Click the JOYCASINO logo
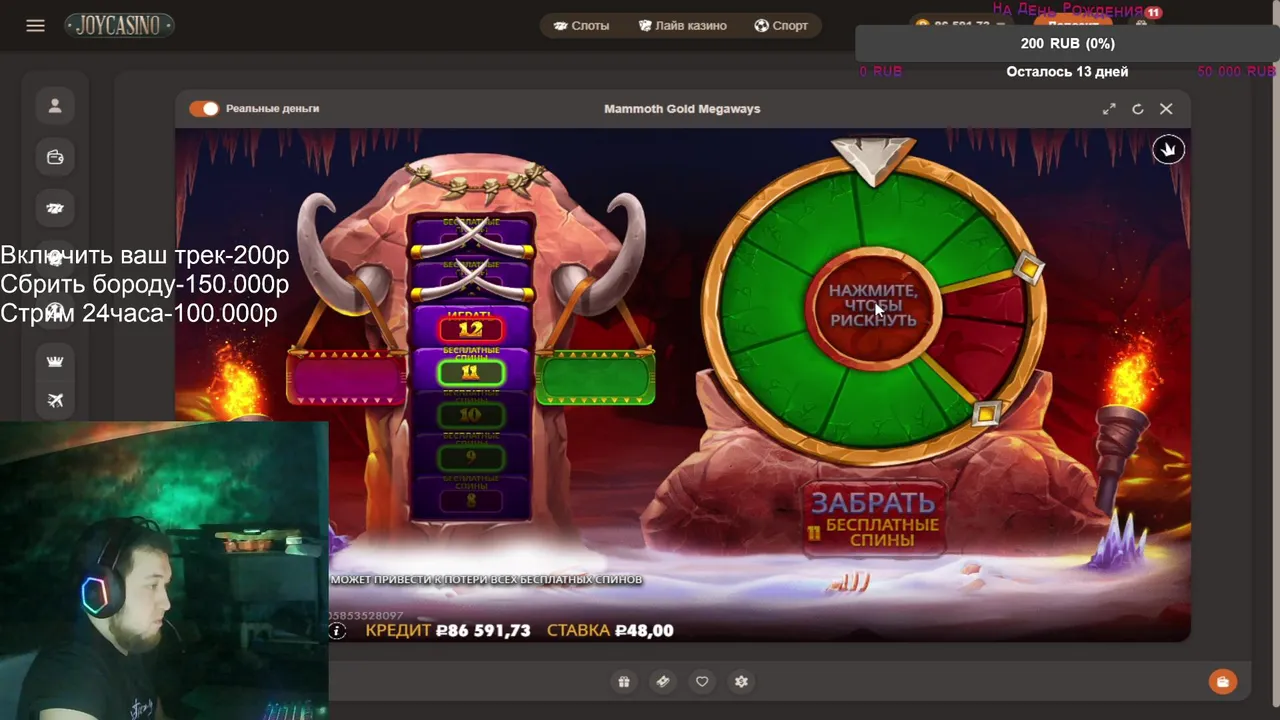The width and height of the screenshot is (1280, 720). (x=120, y=26)
